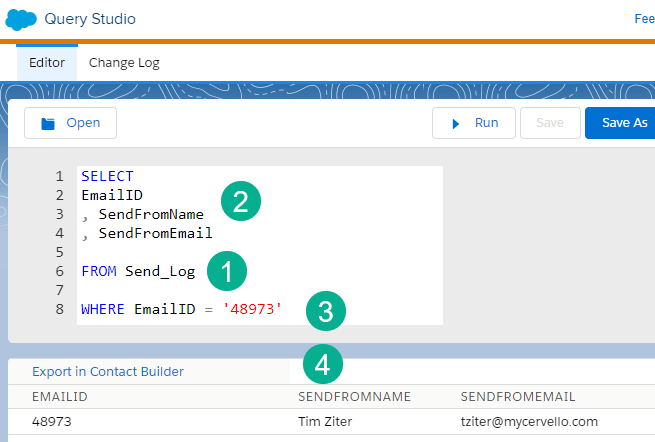
Task: Switch to the Editor tab
Action: [47, 62]
